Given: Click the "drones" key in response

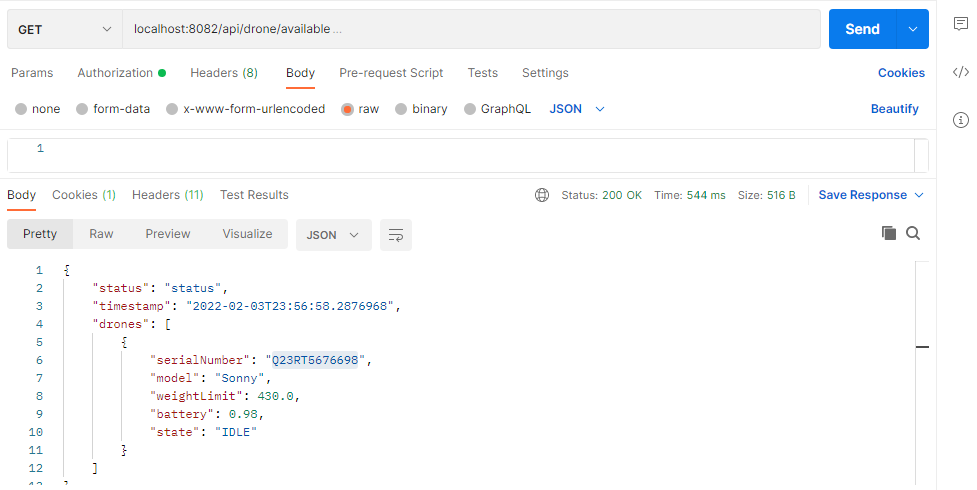Looking at the screenshot, I should [121, 324].
